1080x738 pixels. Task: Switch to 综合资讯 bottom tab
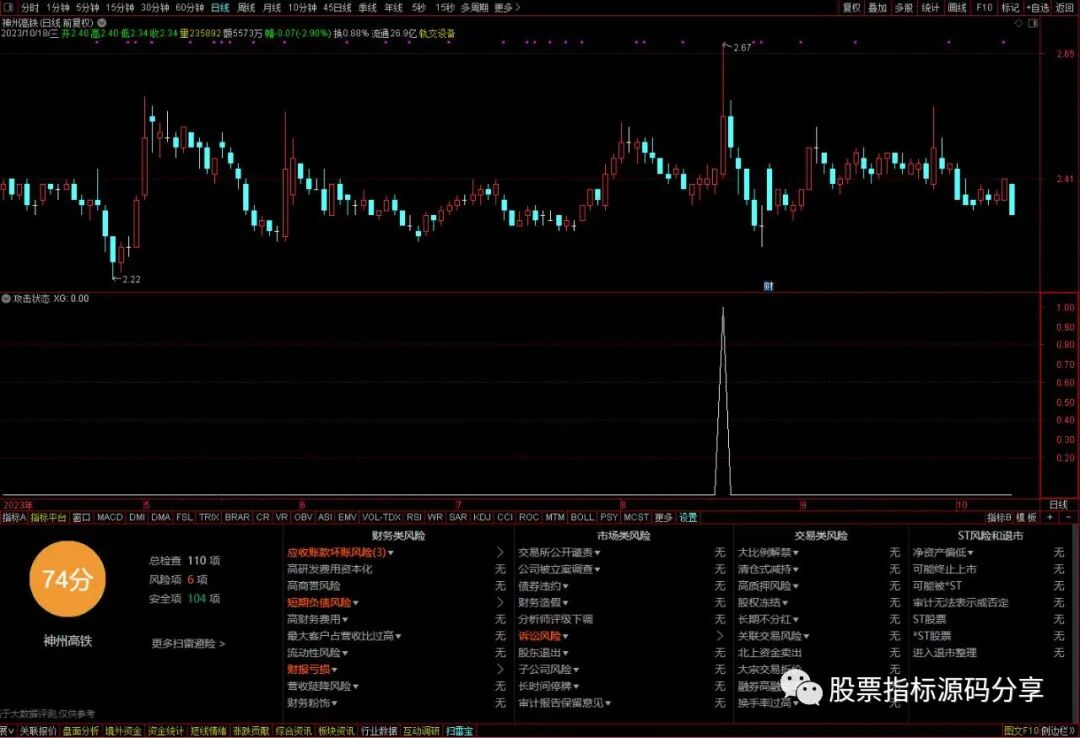[x=293, y=731]
